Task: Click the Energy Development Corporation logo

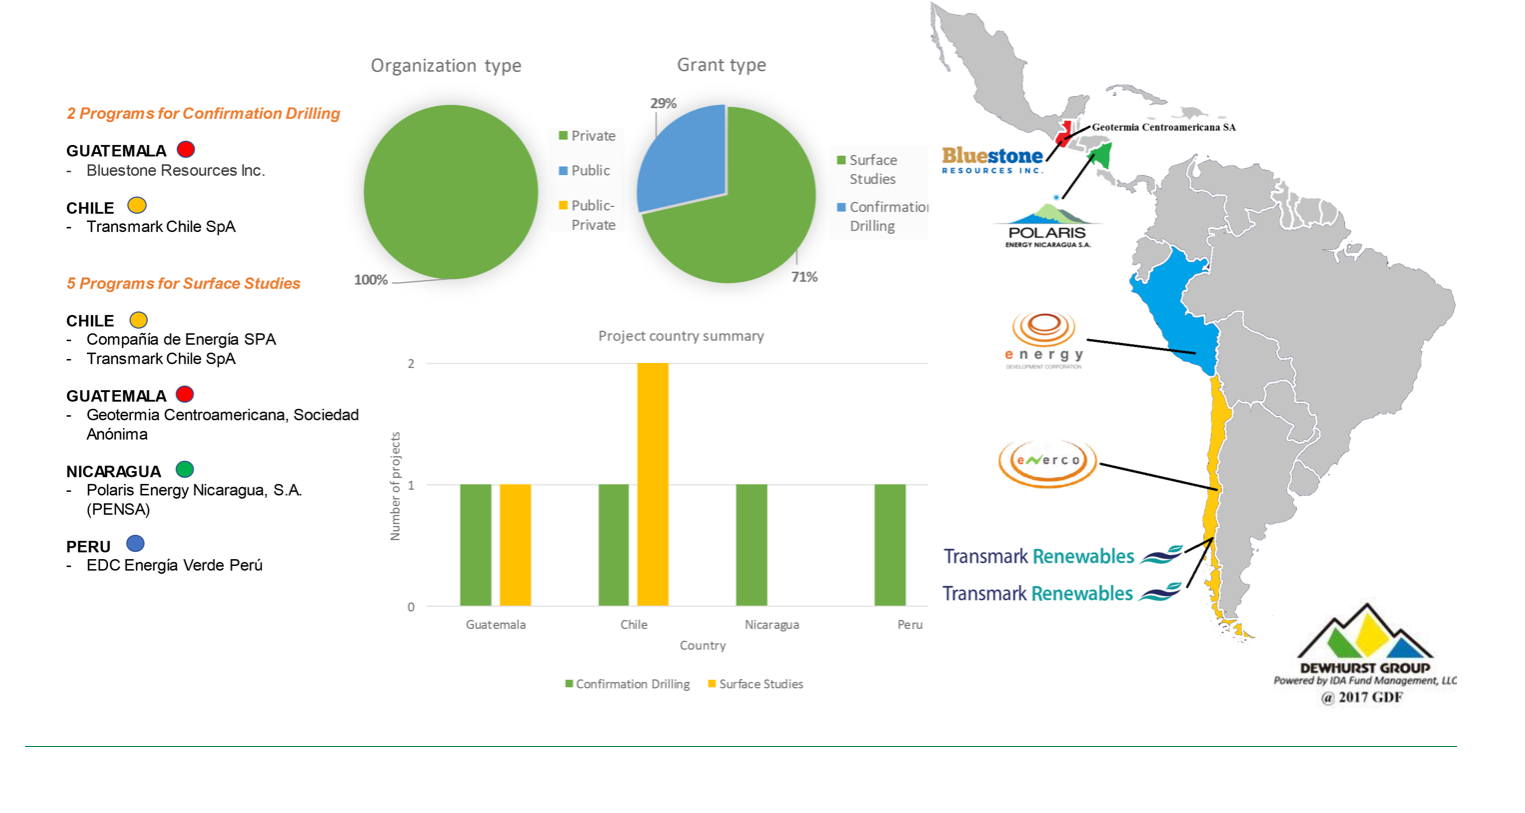Action: [1044, 340]
